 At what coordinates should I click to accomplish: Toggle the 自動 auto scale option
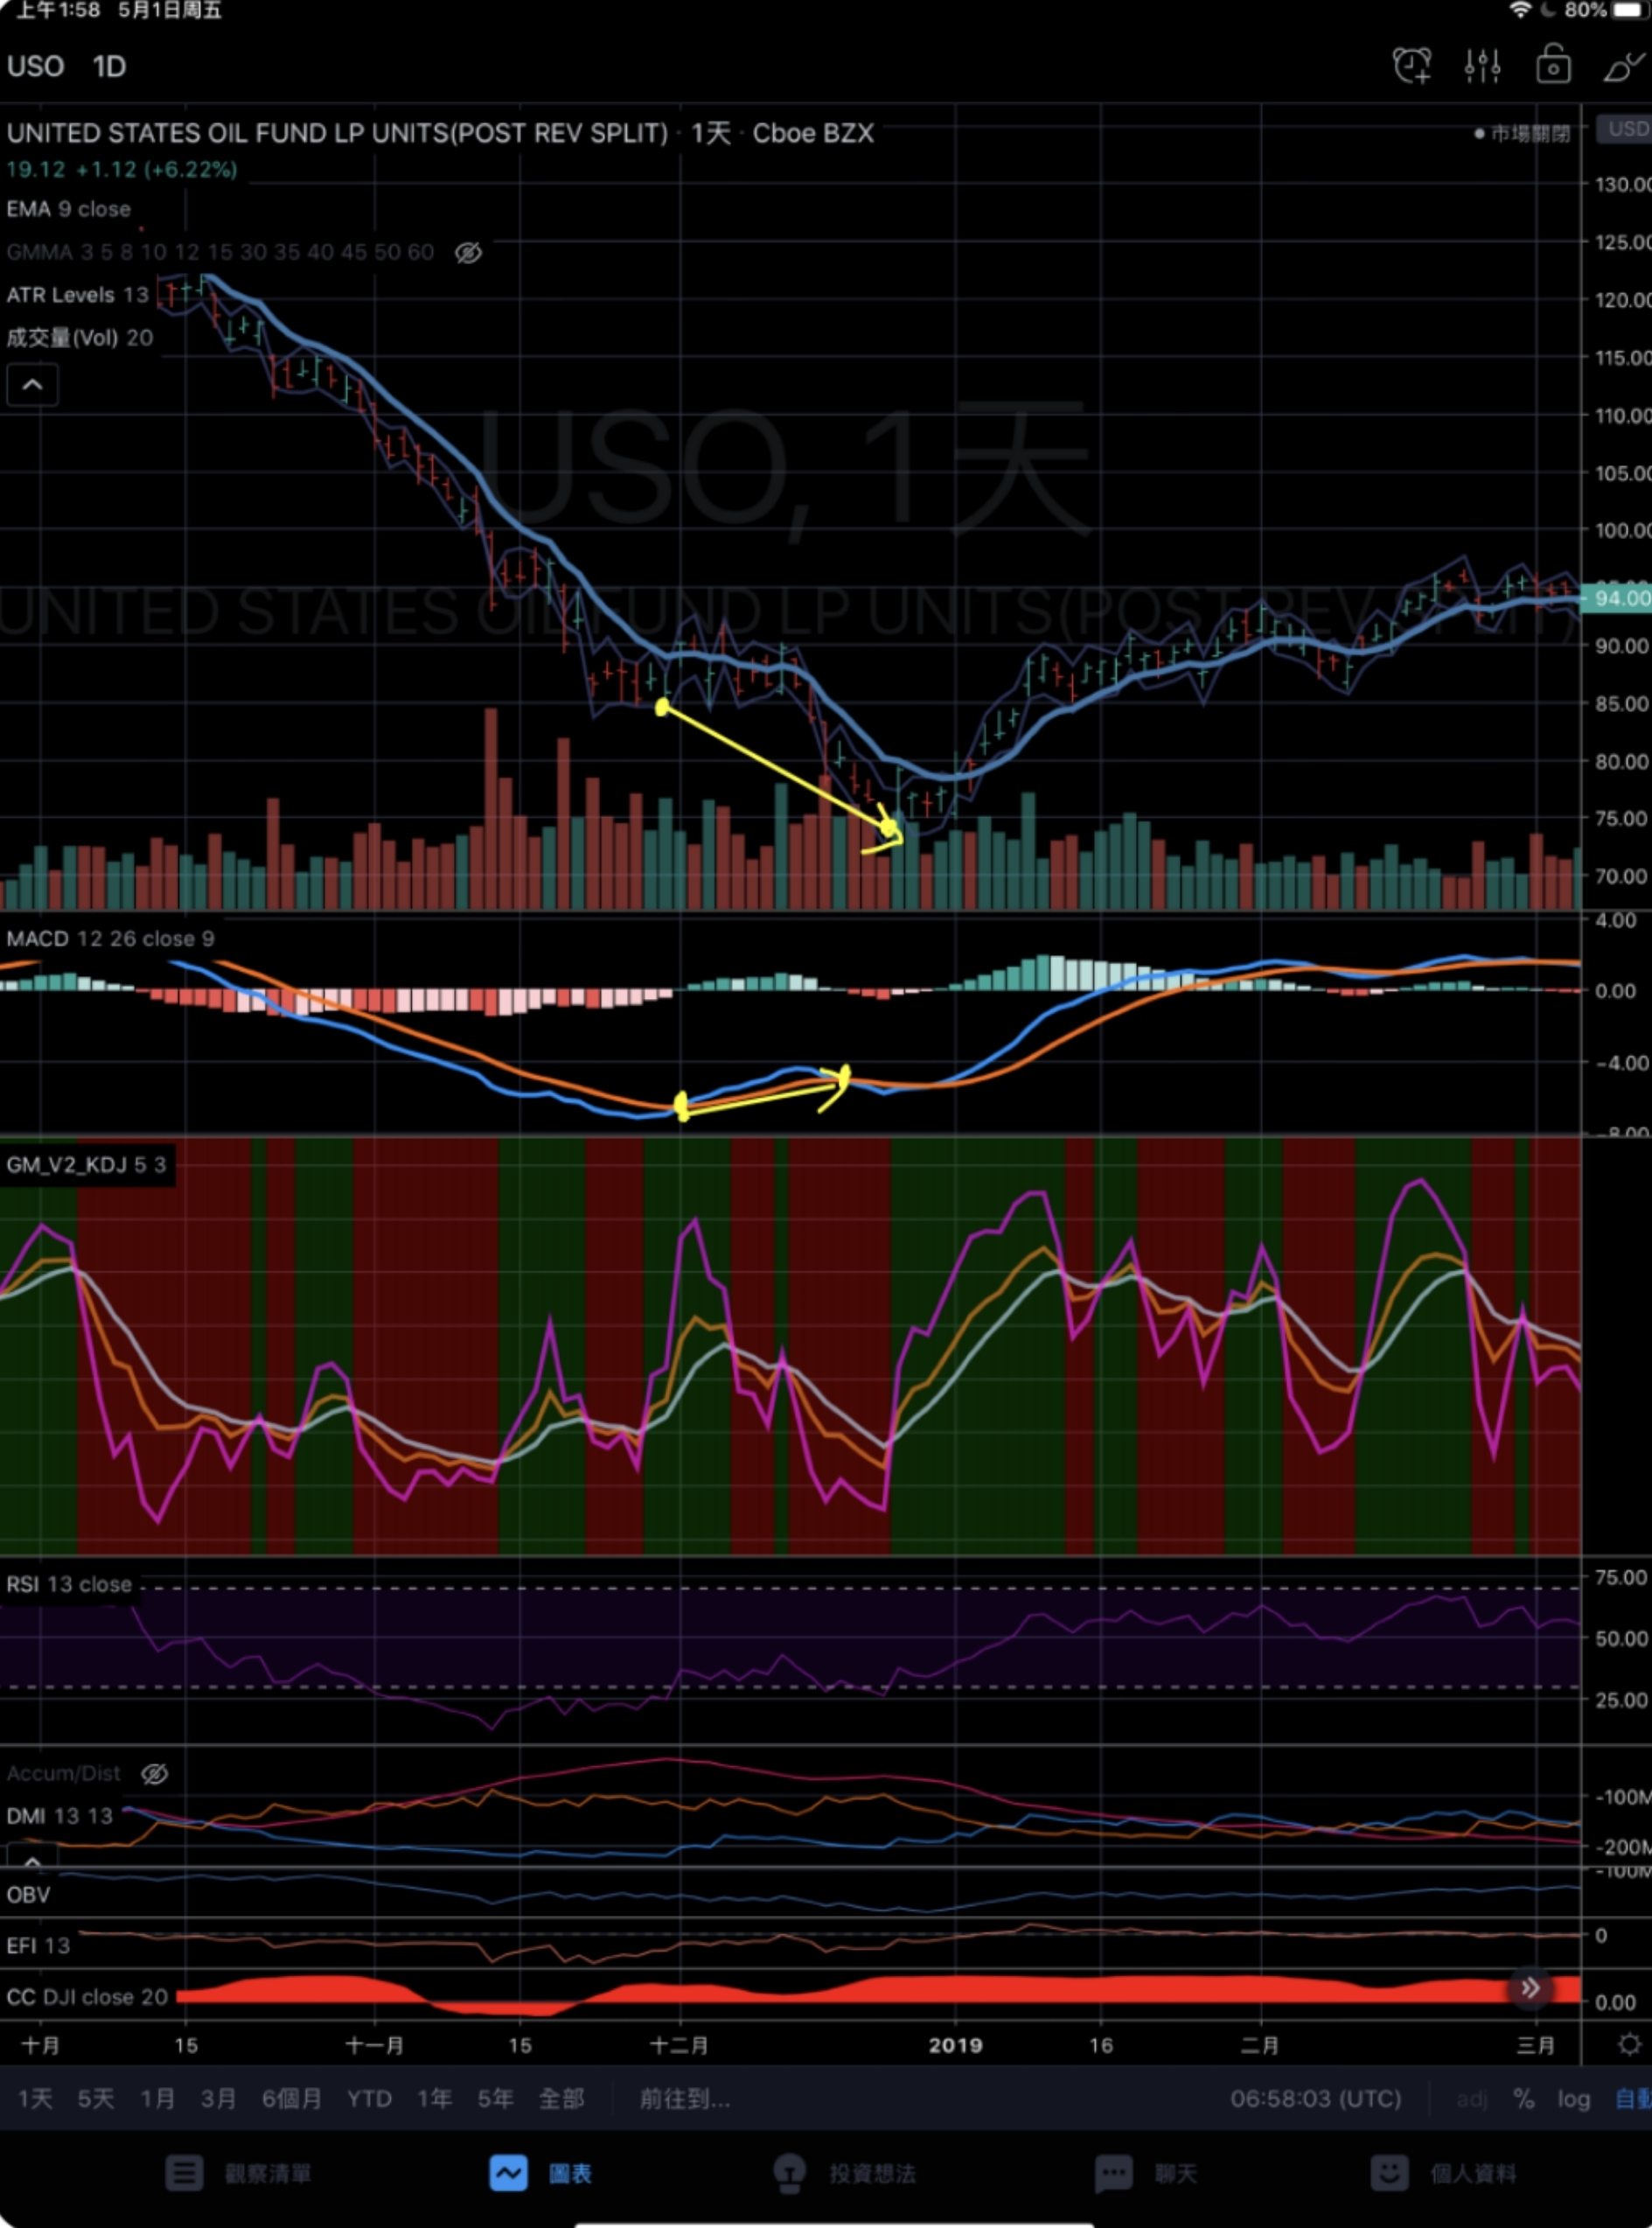click(x=1634, y=2098)
